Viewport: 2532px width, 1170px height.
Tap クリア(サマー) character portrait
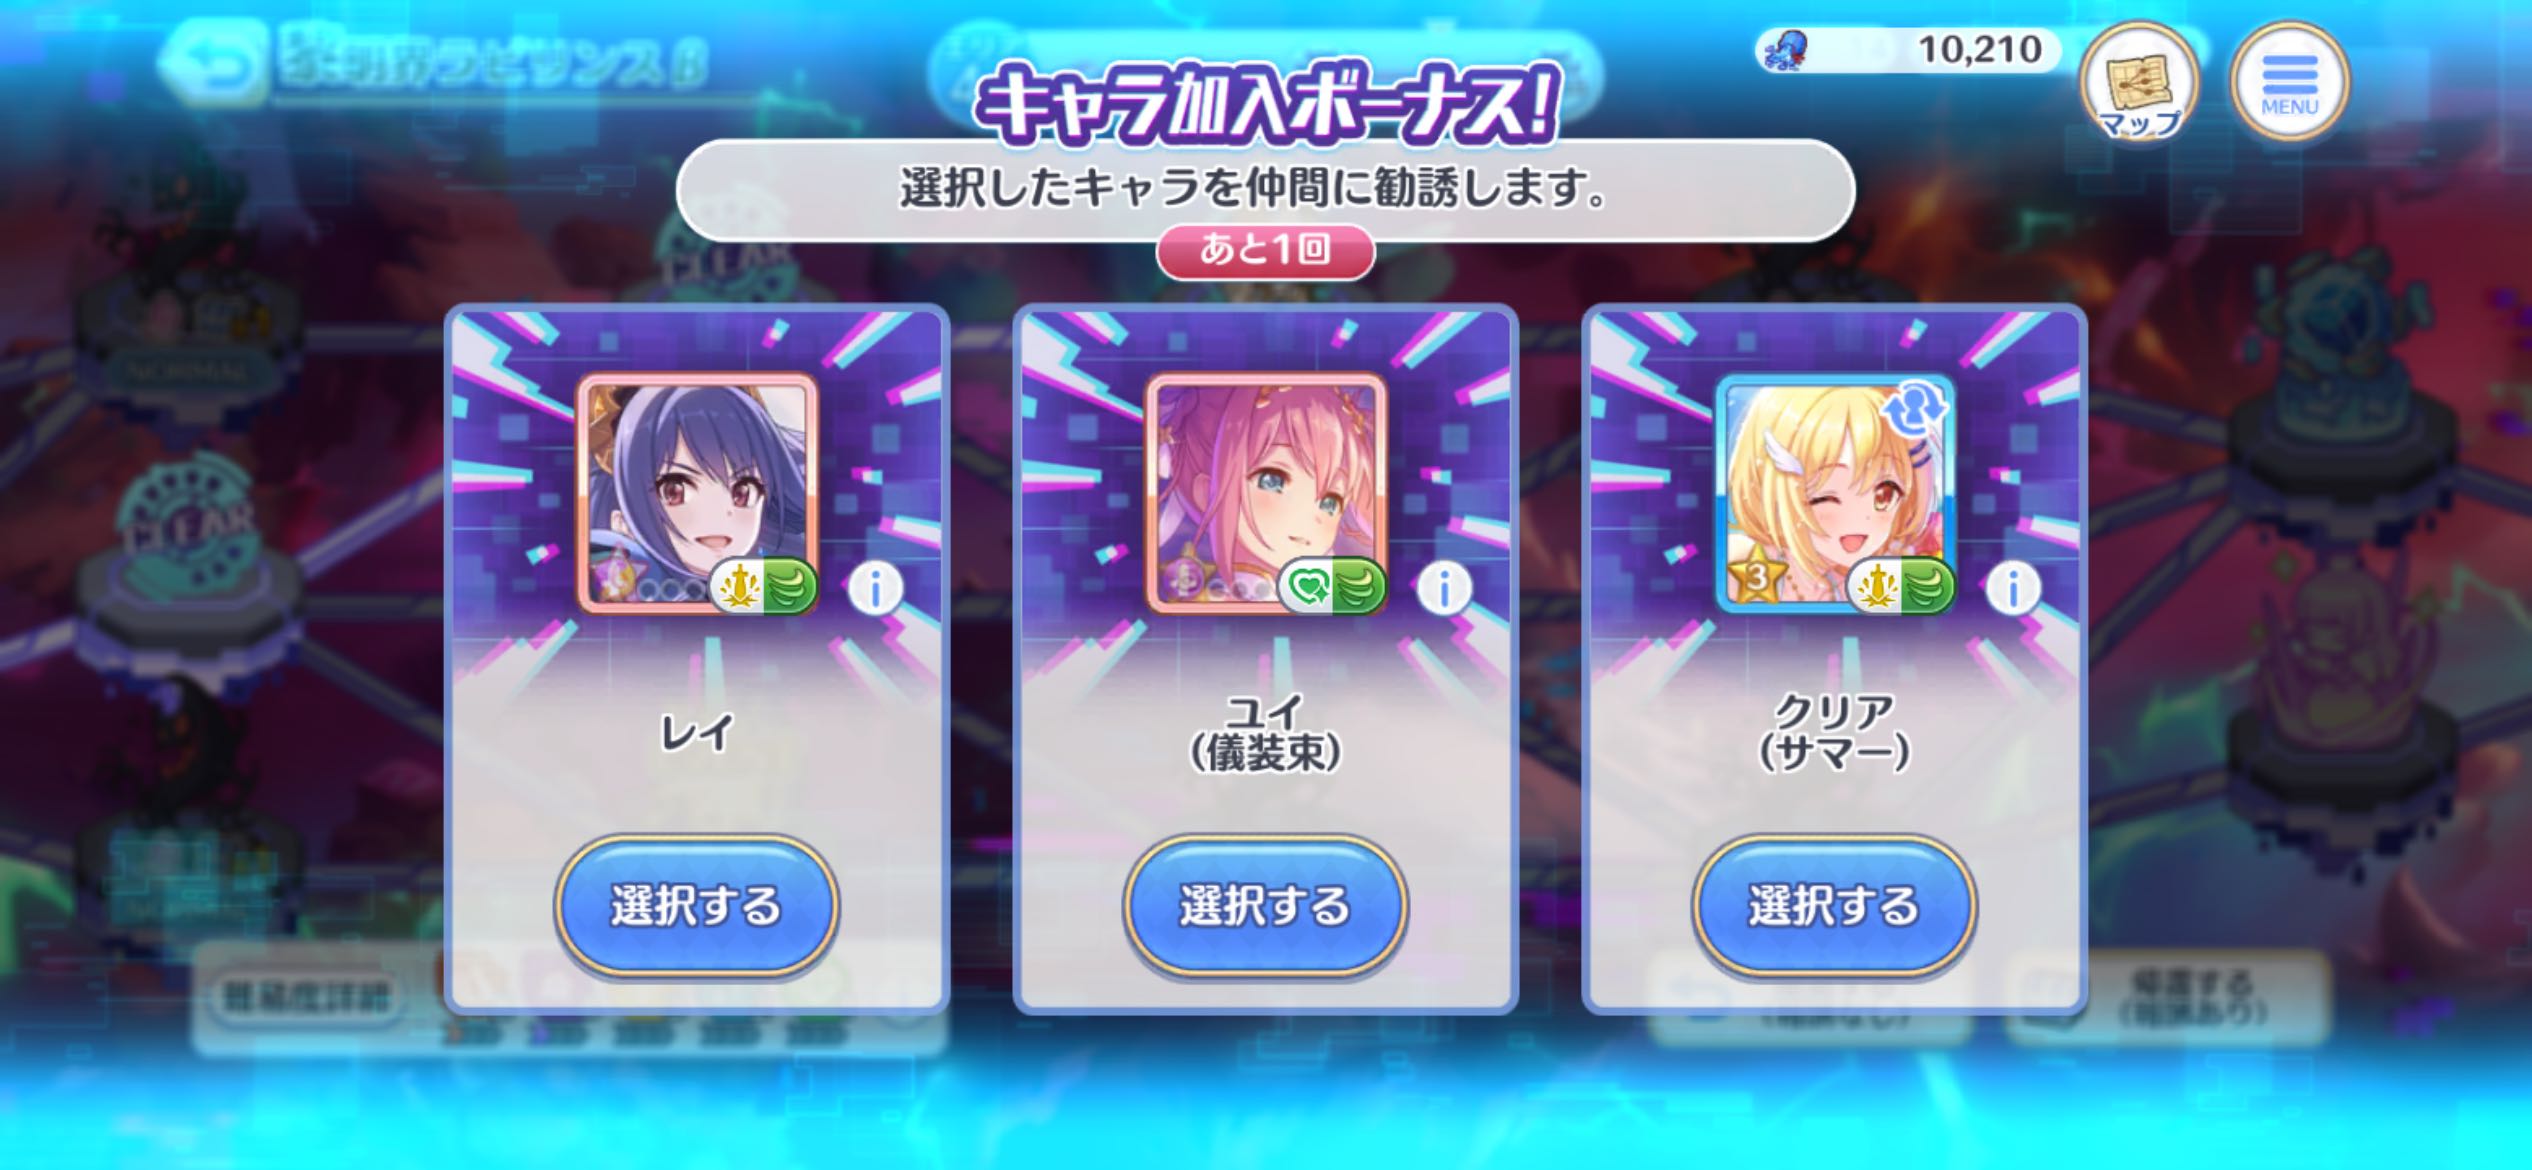pyautogui.click(x=1835, y=493)
